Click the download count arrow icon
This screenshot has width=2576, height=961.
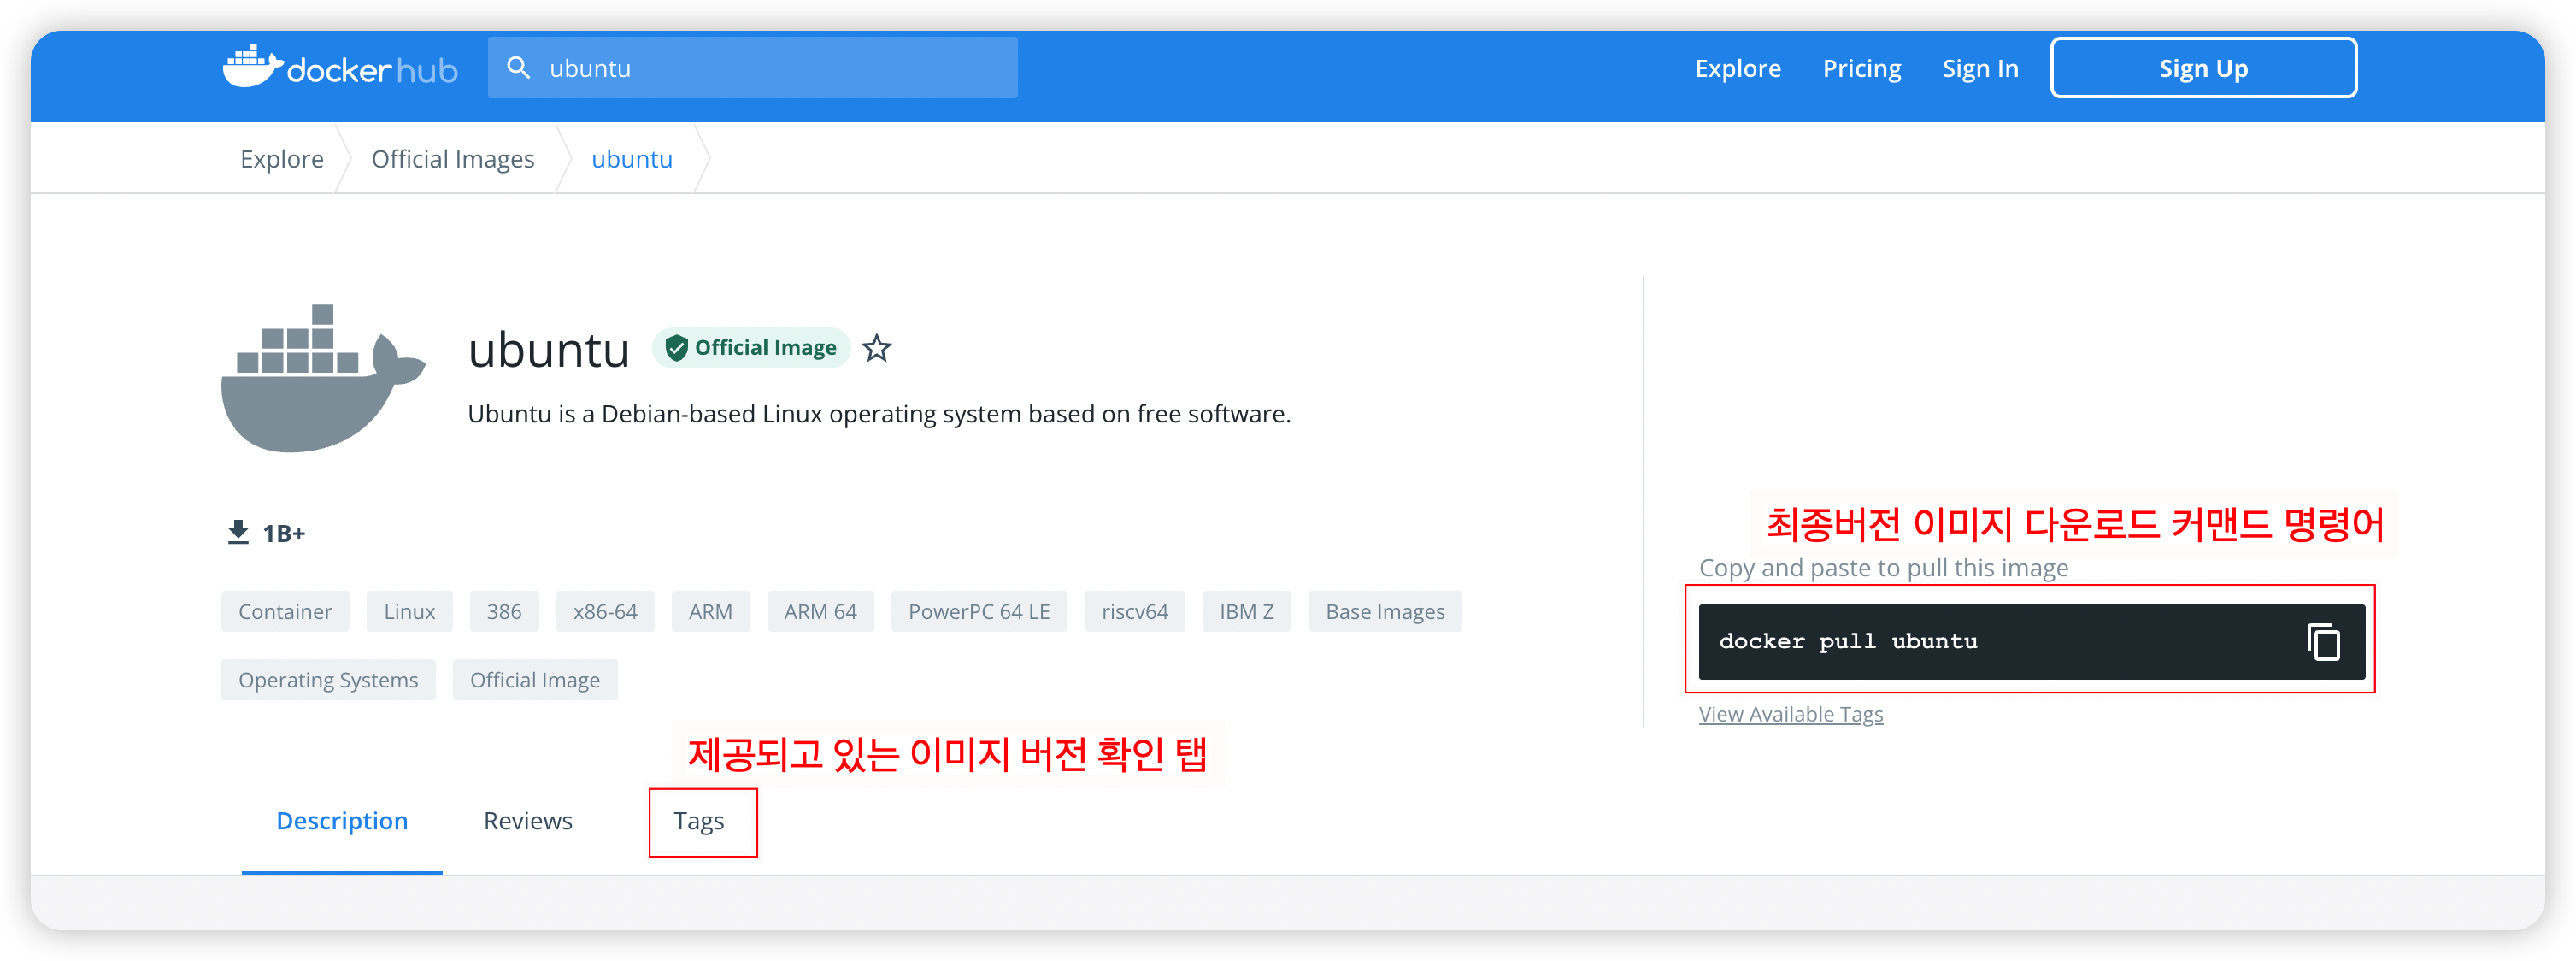point(238,533)
